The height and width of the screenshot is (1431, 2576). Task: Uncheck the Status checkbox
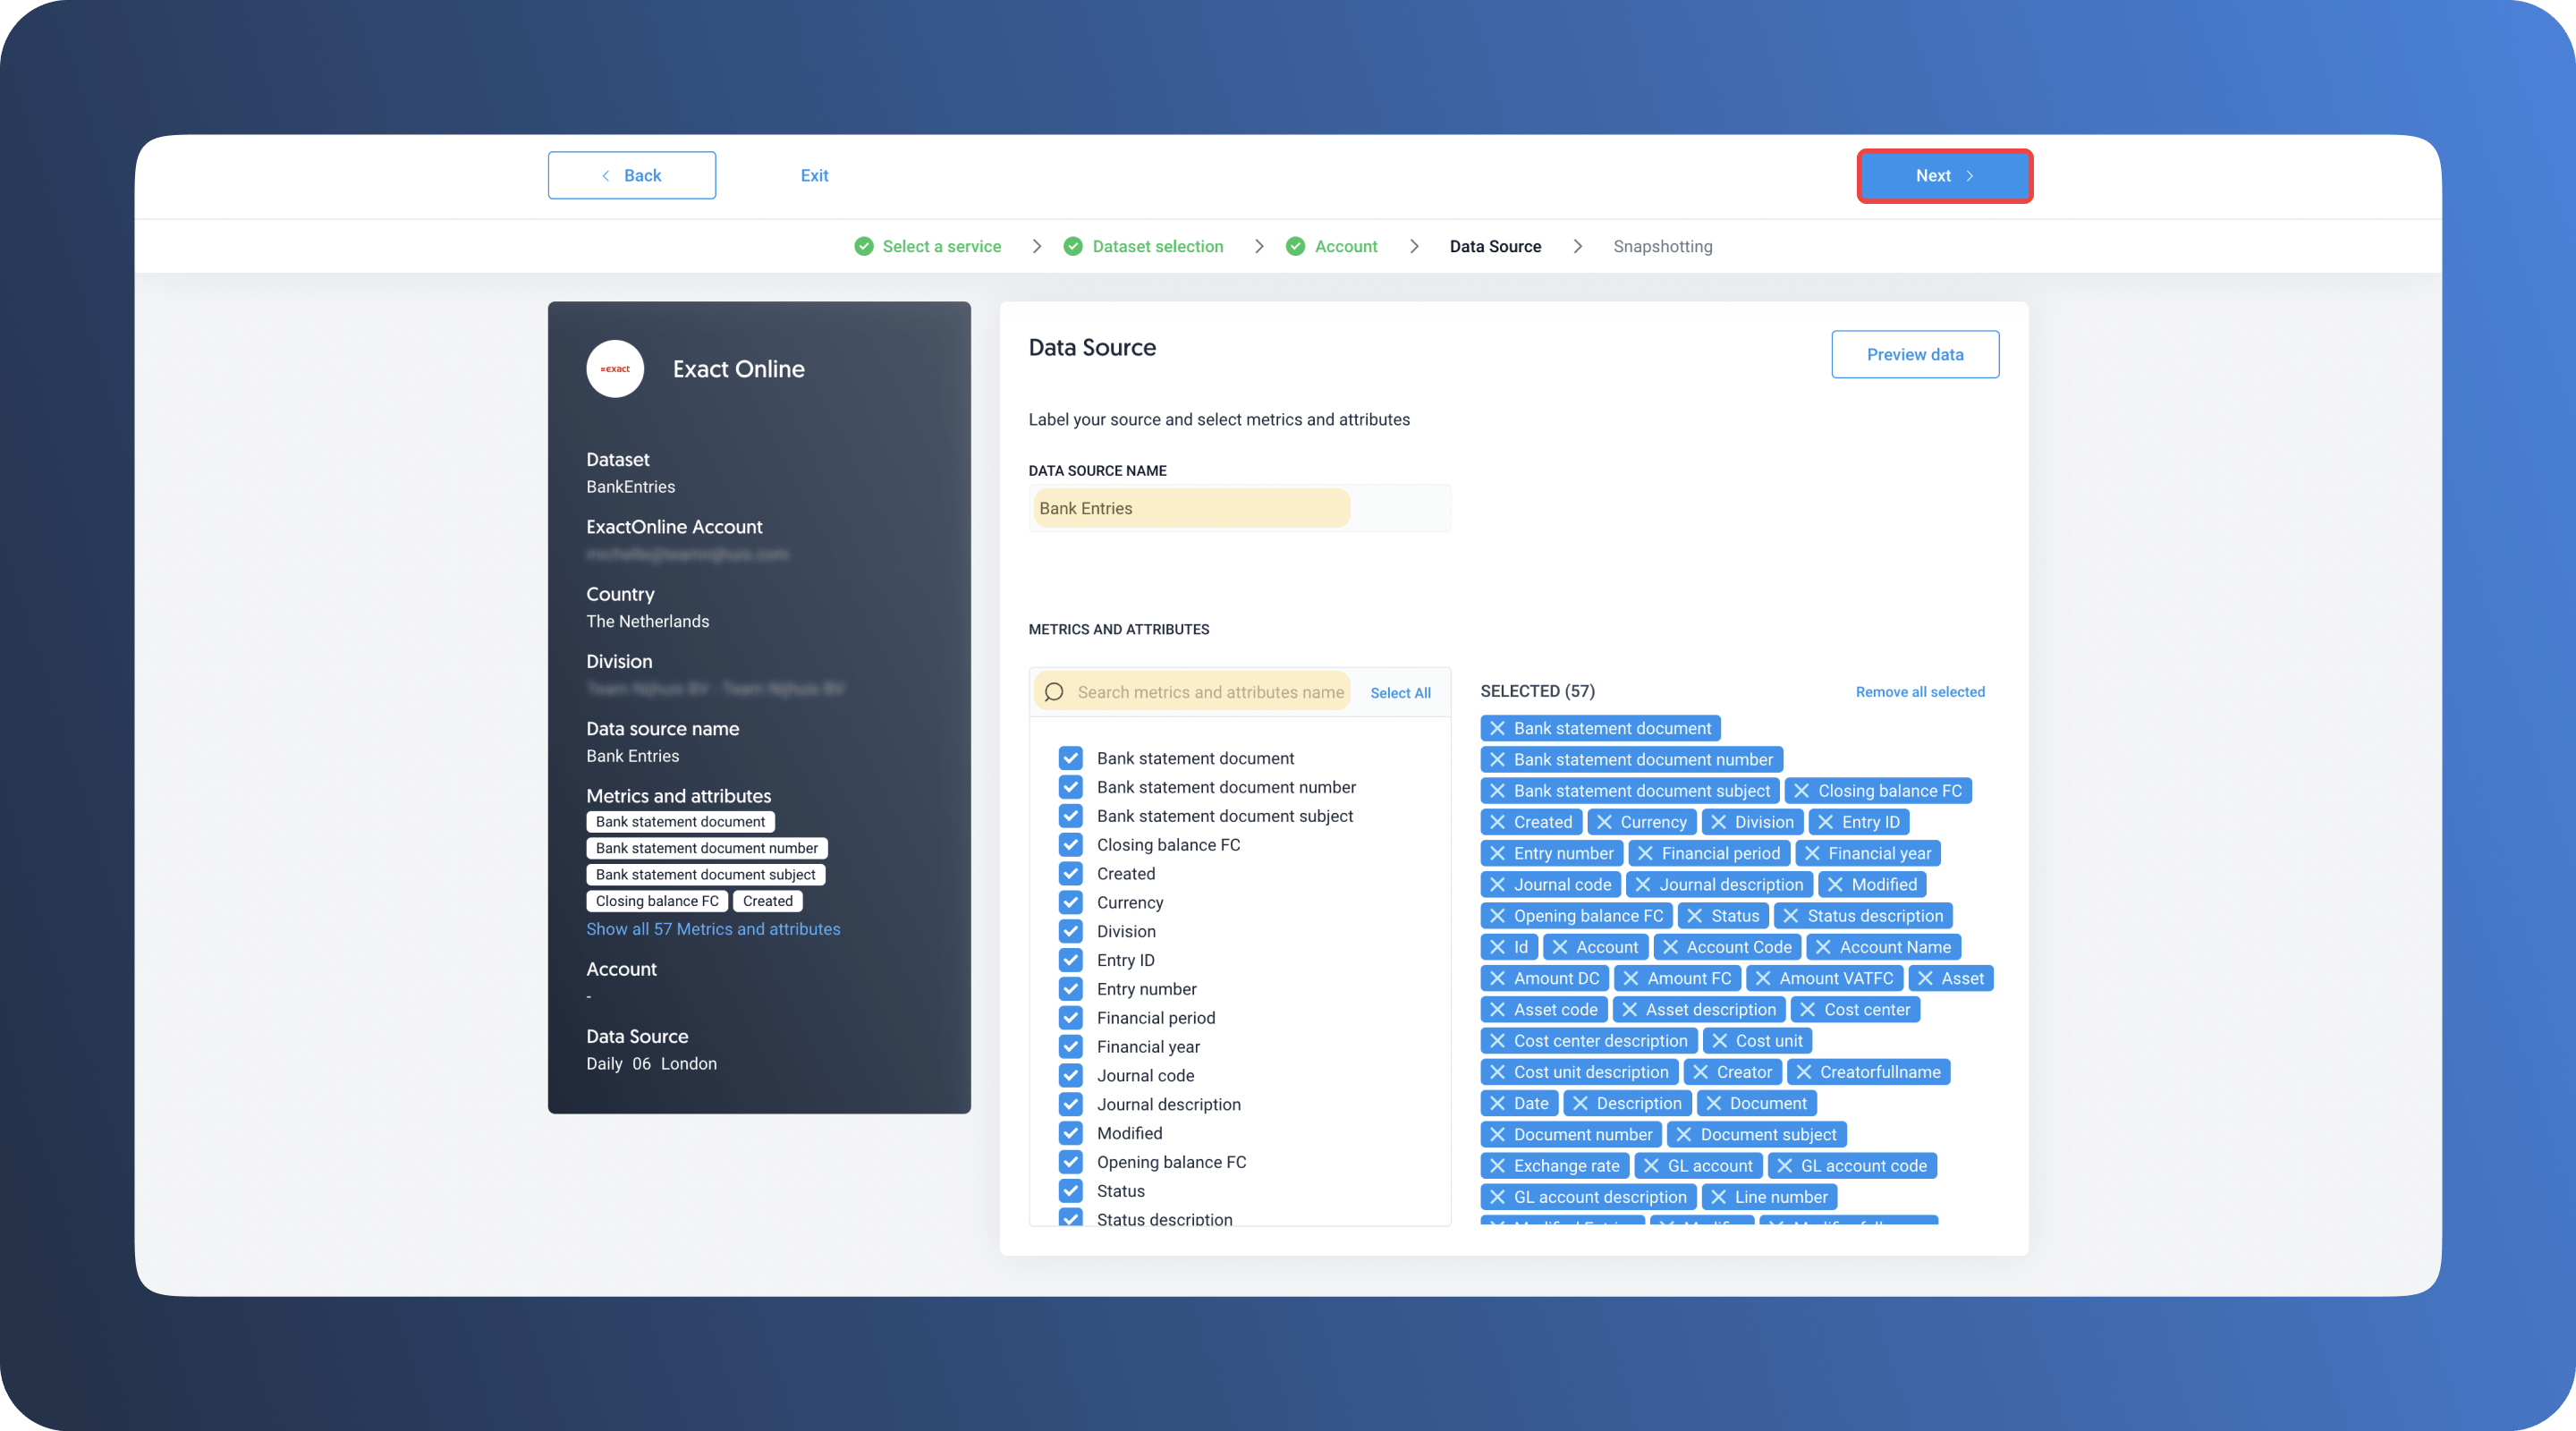(1071, 1191)
